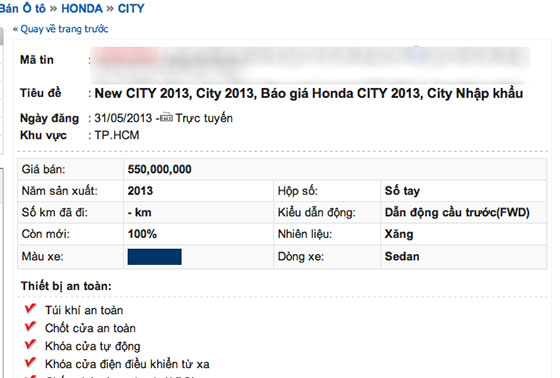Click the listing title New CITY 2013
This screenshot has height=378, width=560.
(x=309, y=94)
